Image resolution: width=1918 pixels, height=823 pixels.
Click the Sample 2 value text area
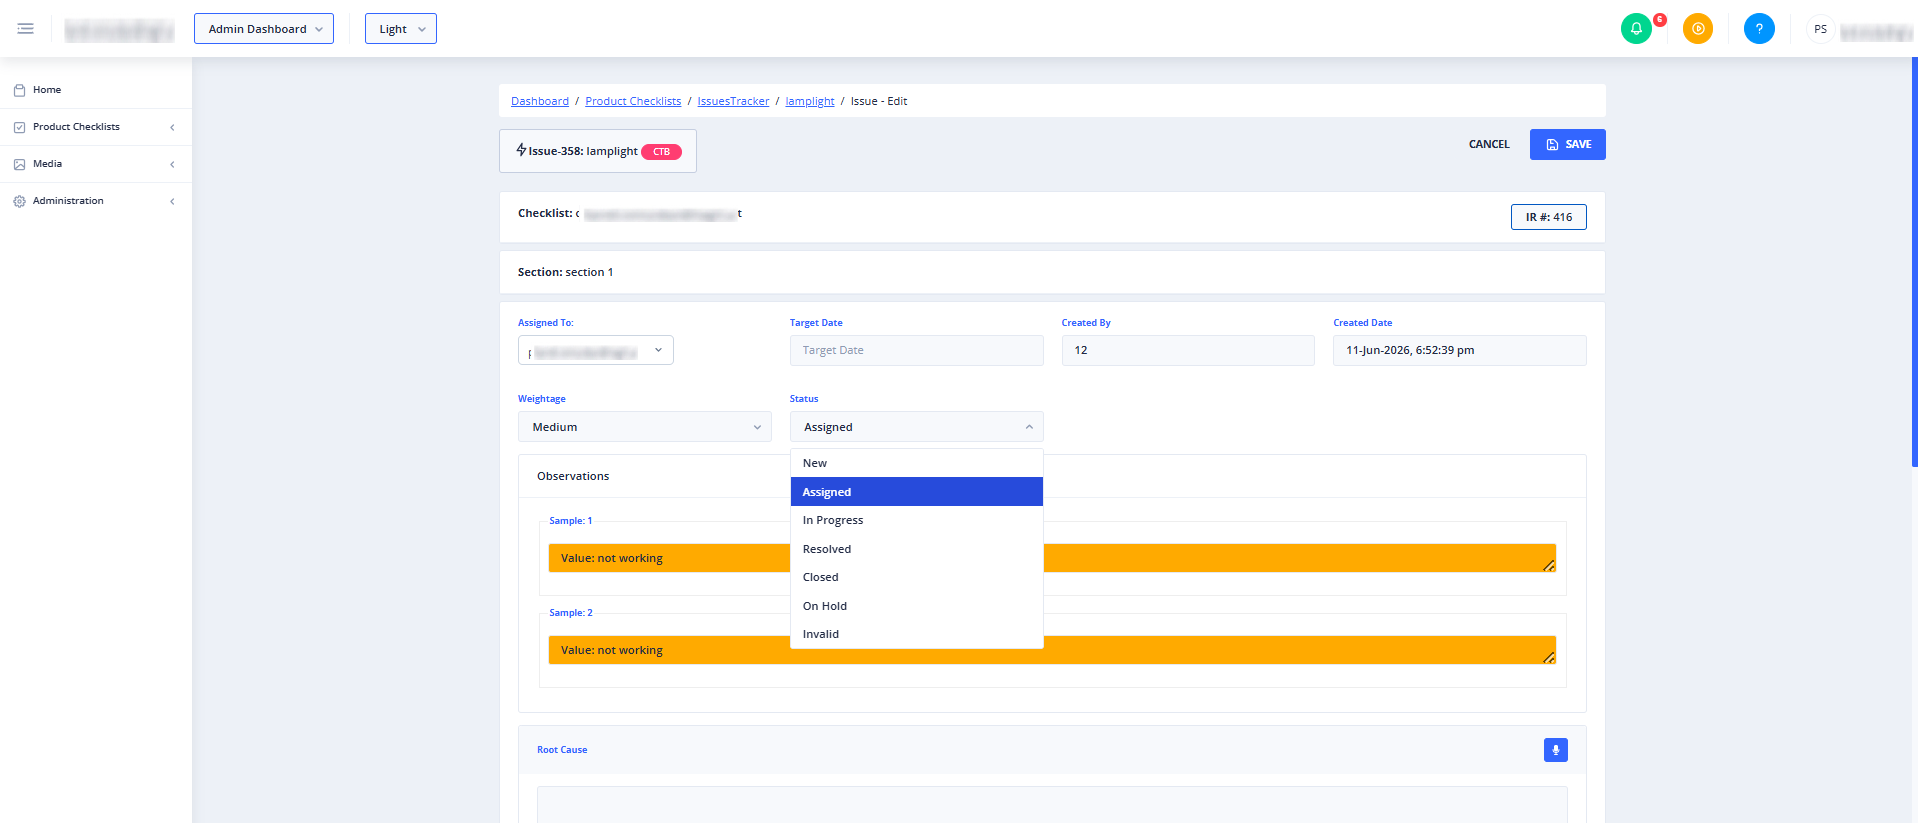1052,650
